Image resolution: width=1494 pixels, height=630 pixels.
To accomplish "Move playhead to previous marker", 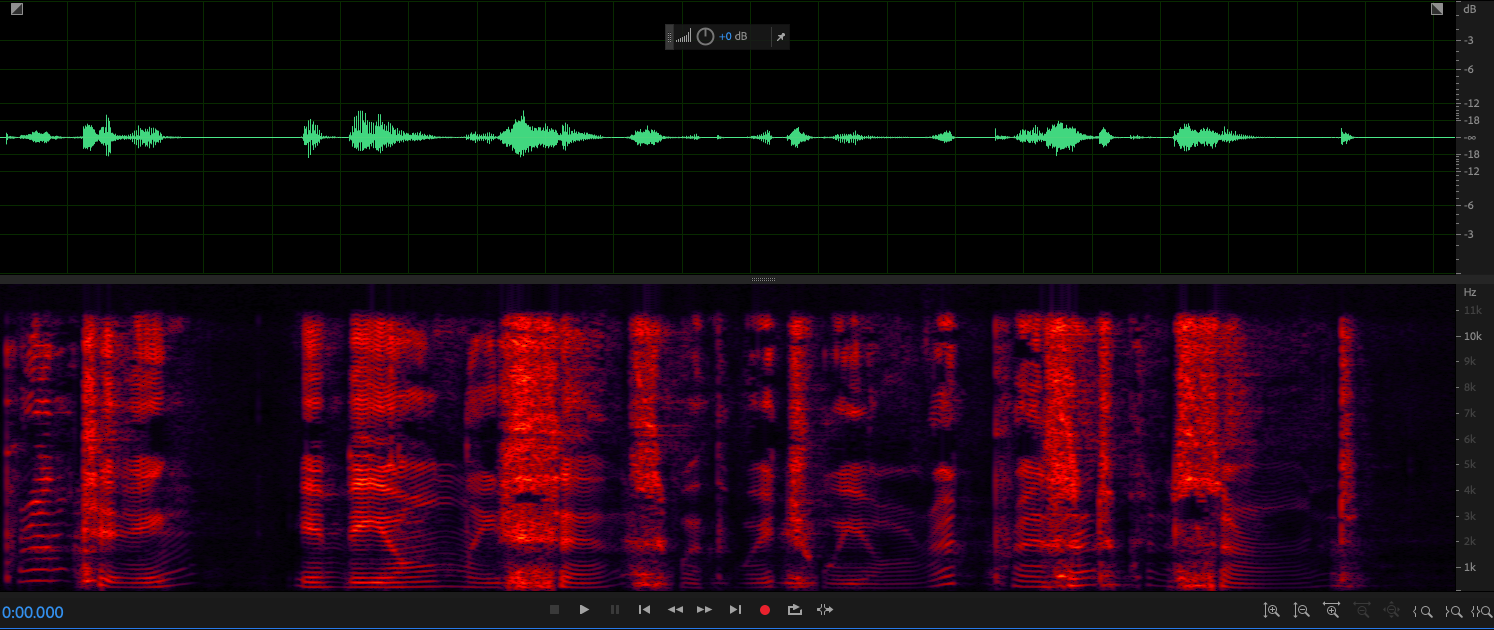I will [645, 610].
